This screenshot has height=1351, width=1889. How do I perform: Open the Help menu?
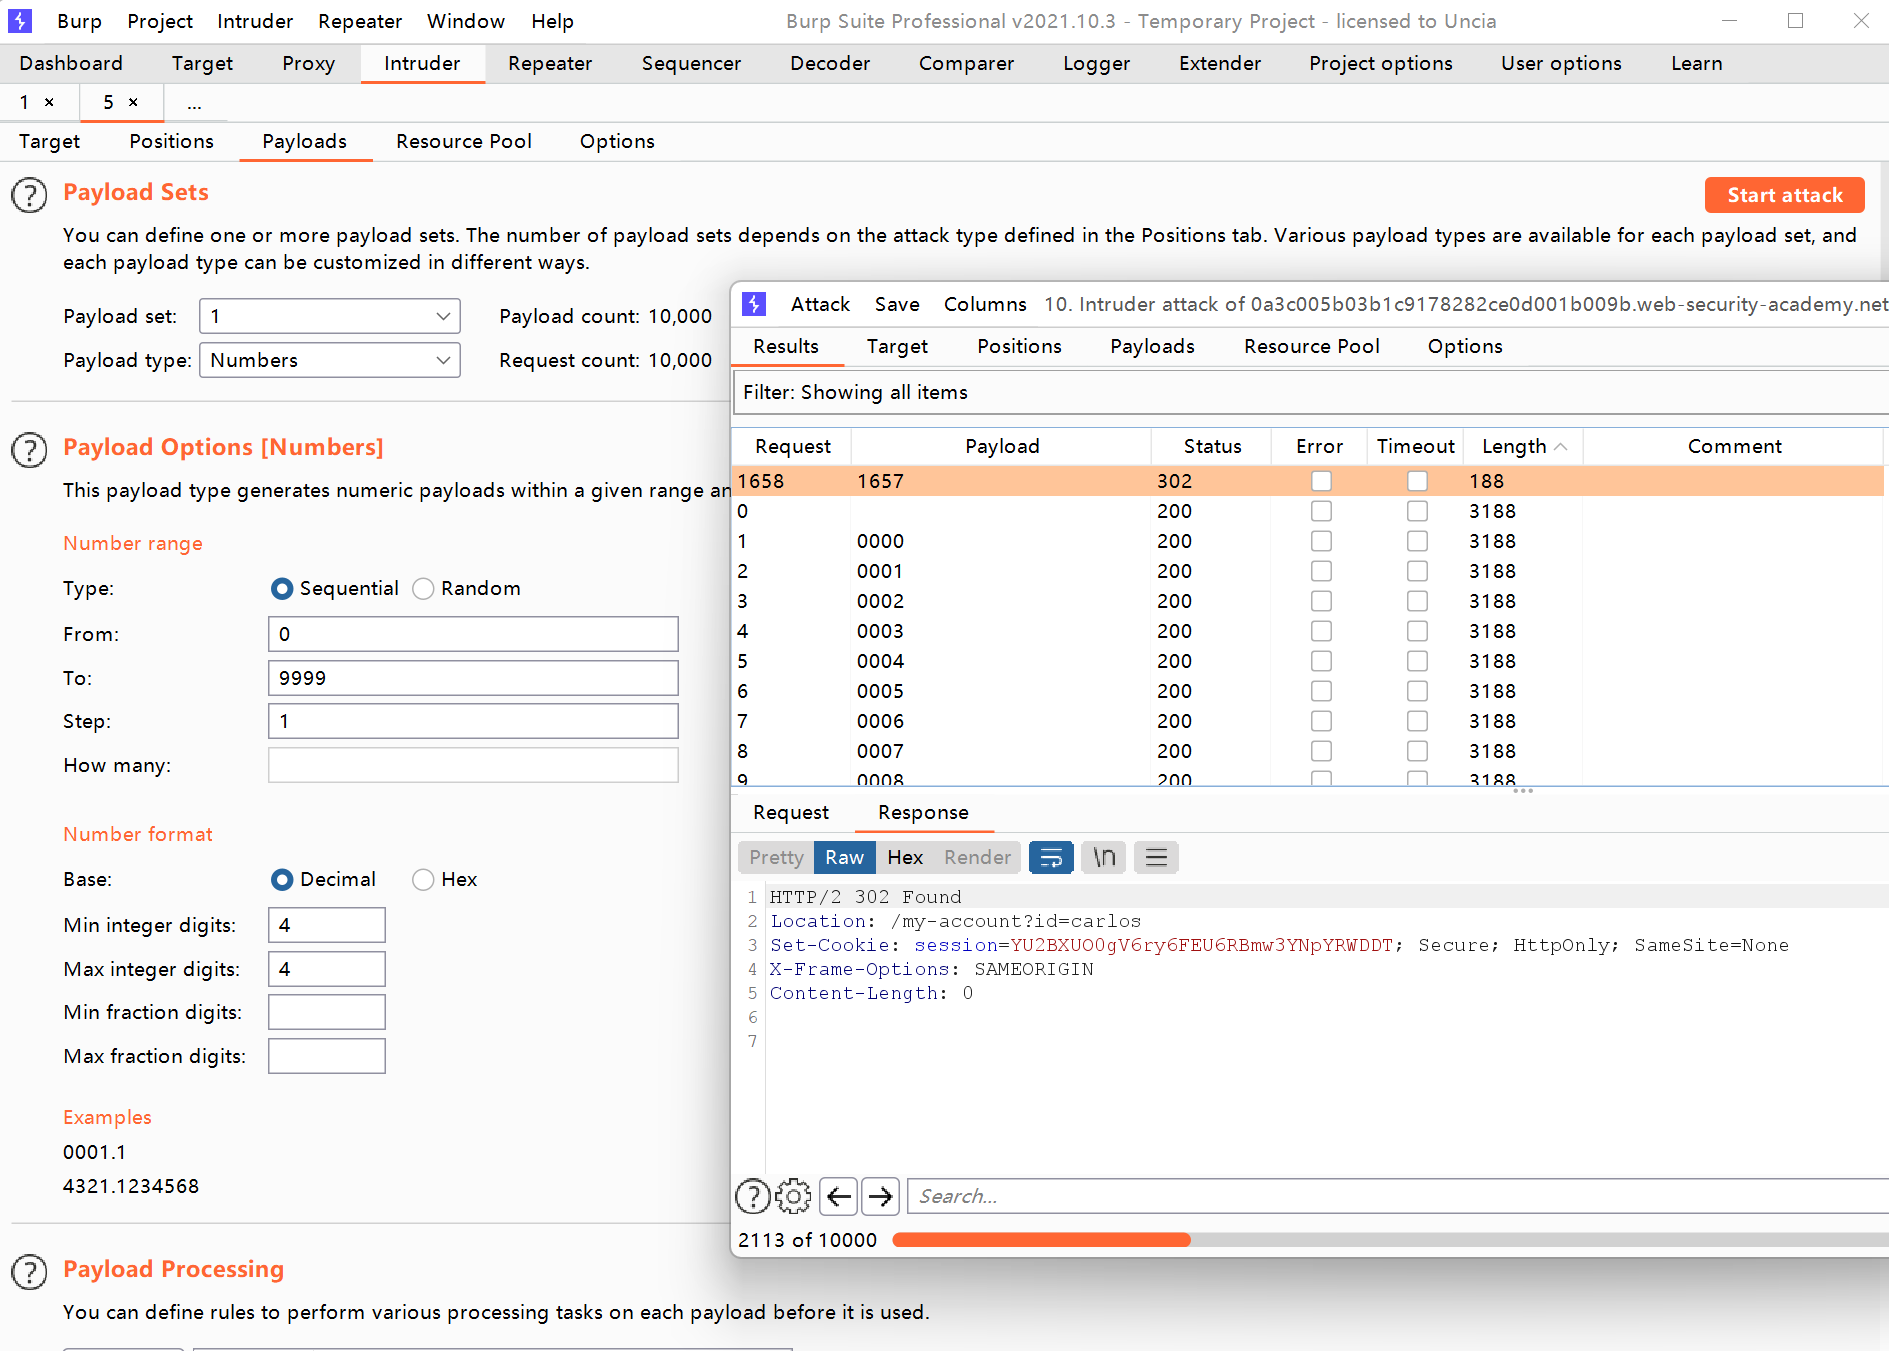point(552,21)
